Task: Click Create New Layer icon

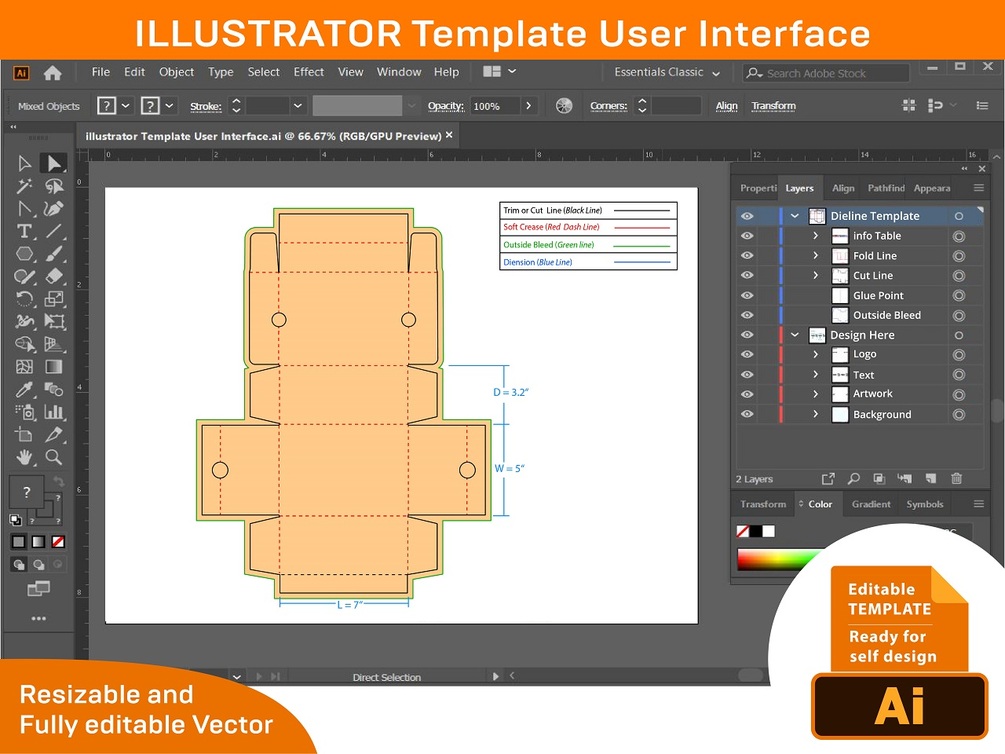Action: (931, 478)
